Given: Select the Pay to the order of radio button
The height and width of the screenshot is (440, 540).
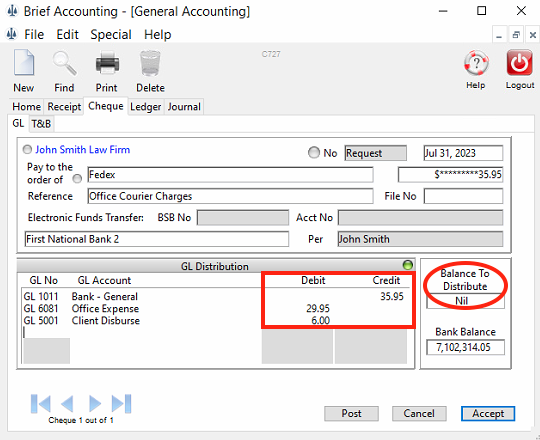Looking at the screenshot, I should pos(77,179).
